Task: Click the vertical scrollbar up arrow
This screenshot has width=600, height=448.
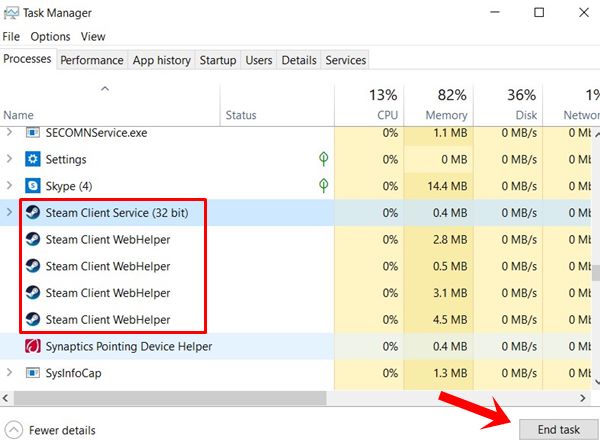Action: [x=596, y=134]
